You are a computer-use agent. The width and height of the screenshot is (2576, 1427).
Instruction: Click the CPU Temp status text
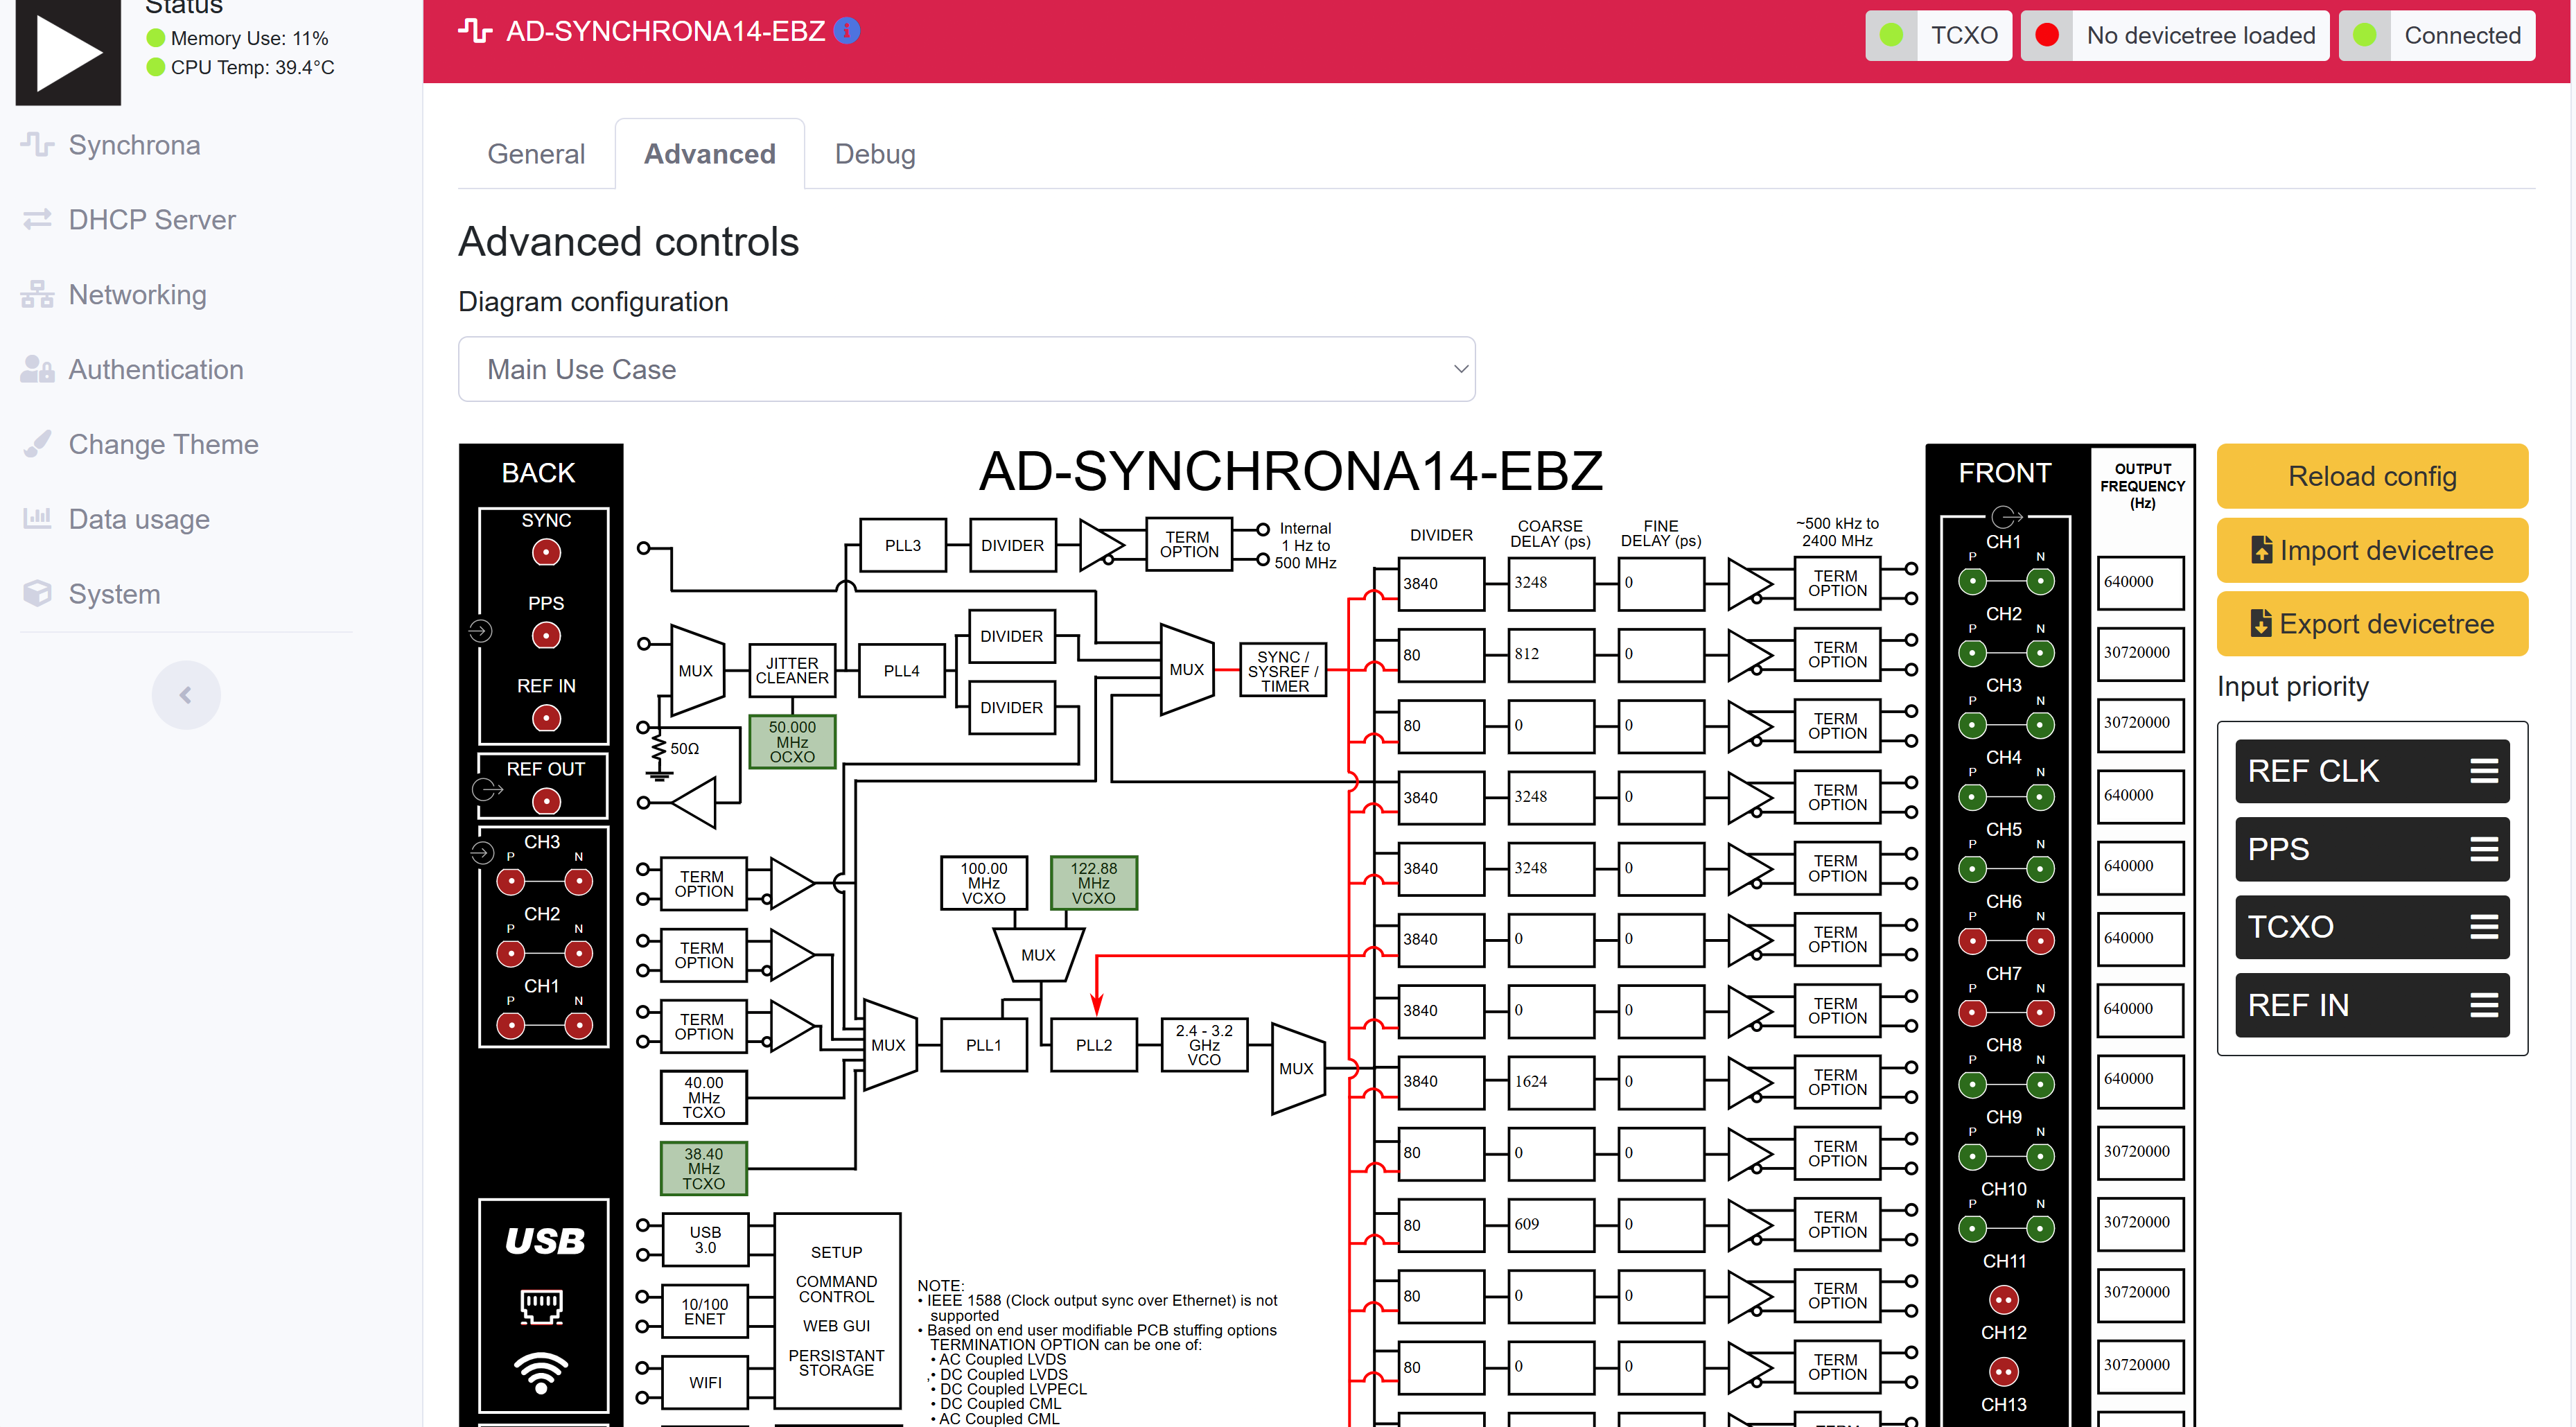coord(252,67)
